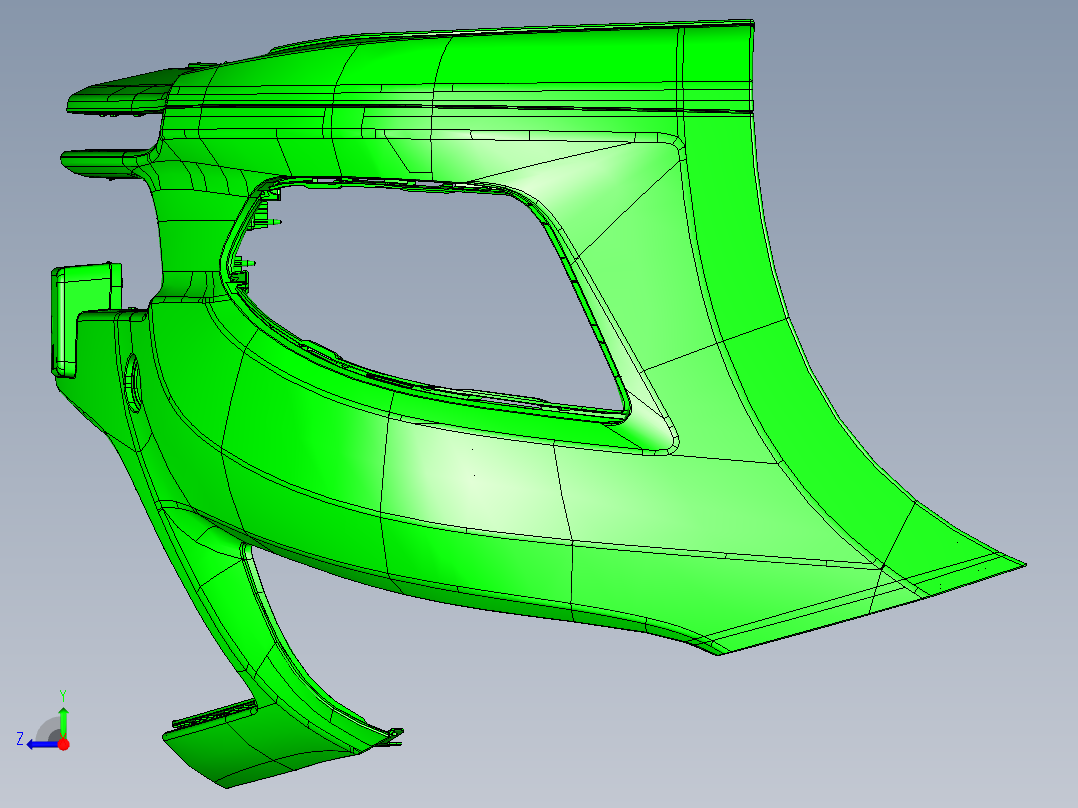Click the blue Z axis arrow of the triad
Image resolution: width=1078 pixels, height=808 pixels.
click(x=41, y=745)
